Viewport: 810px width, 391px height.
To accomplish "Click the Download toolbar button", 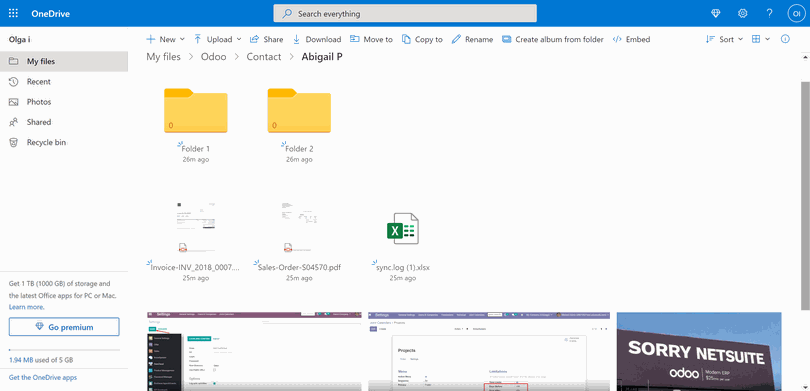I will [x=317, y=39].
